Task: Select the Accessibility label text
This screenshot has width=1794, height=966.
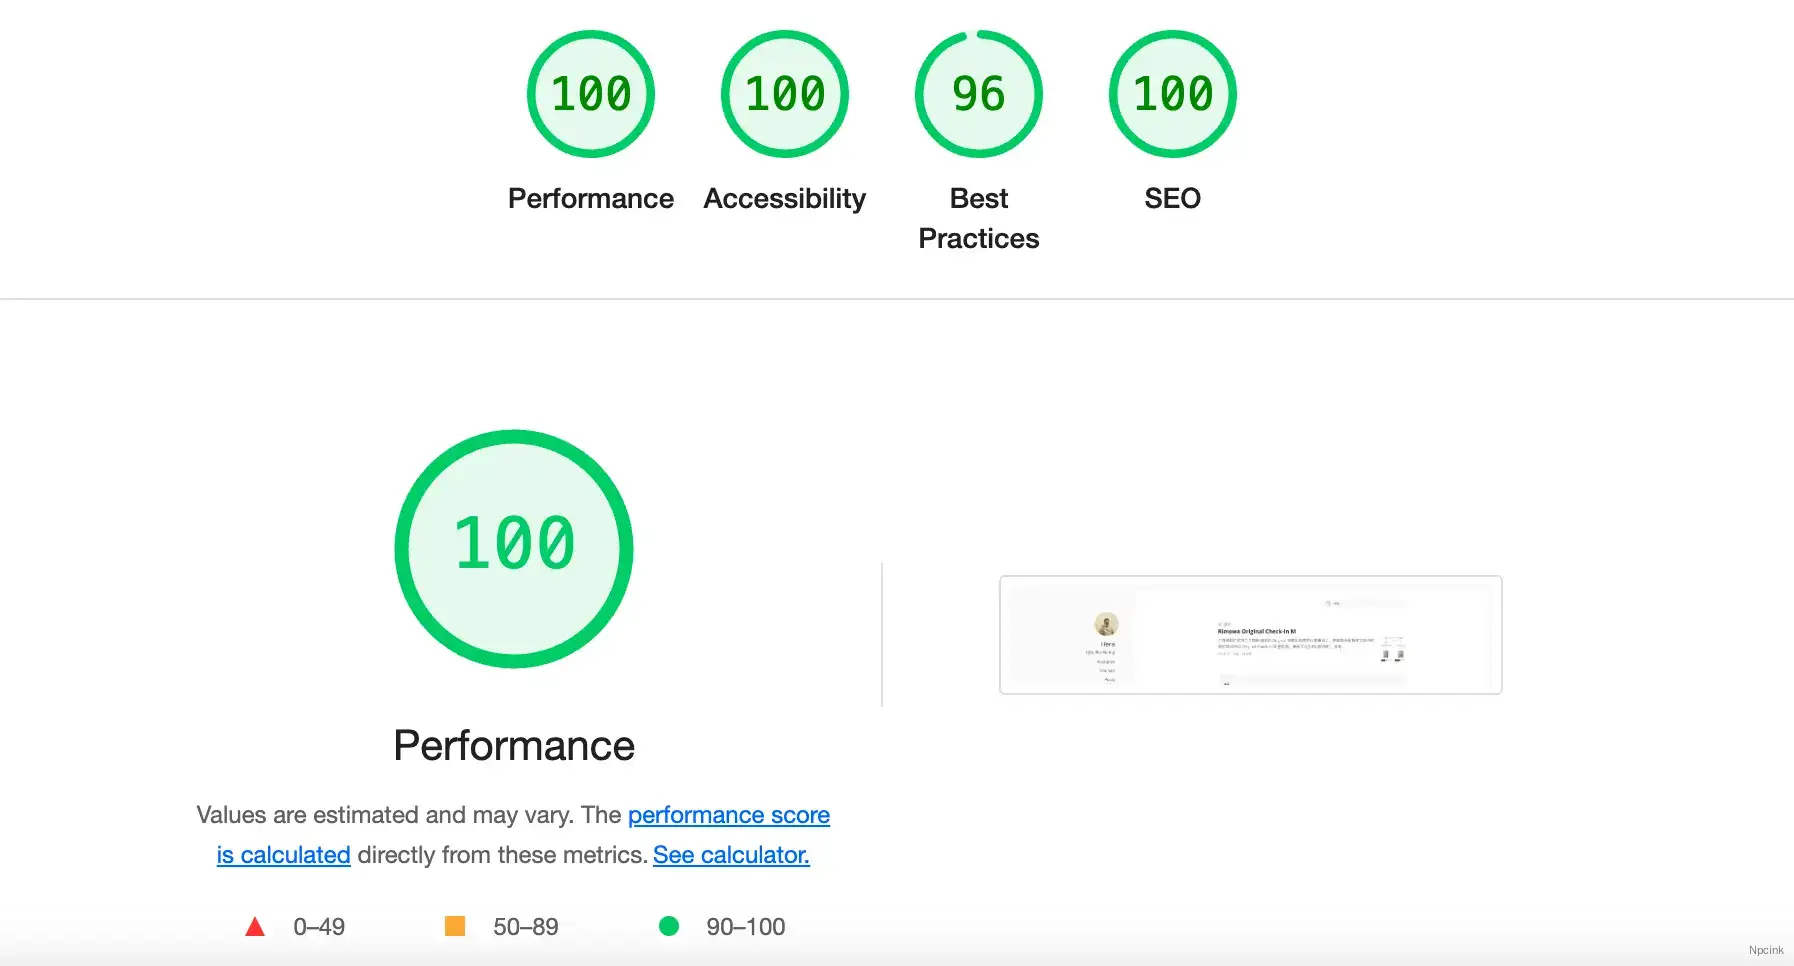Action: 784,198
